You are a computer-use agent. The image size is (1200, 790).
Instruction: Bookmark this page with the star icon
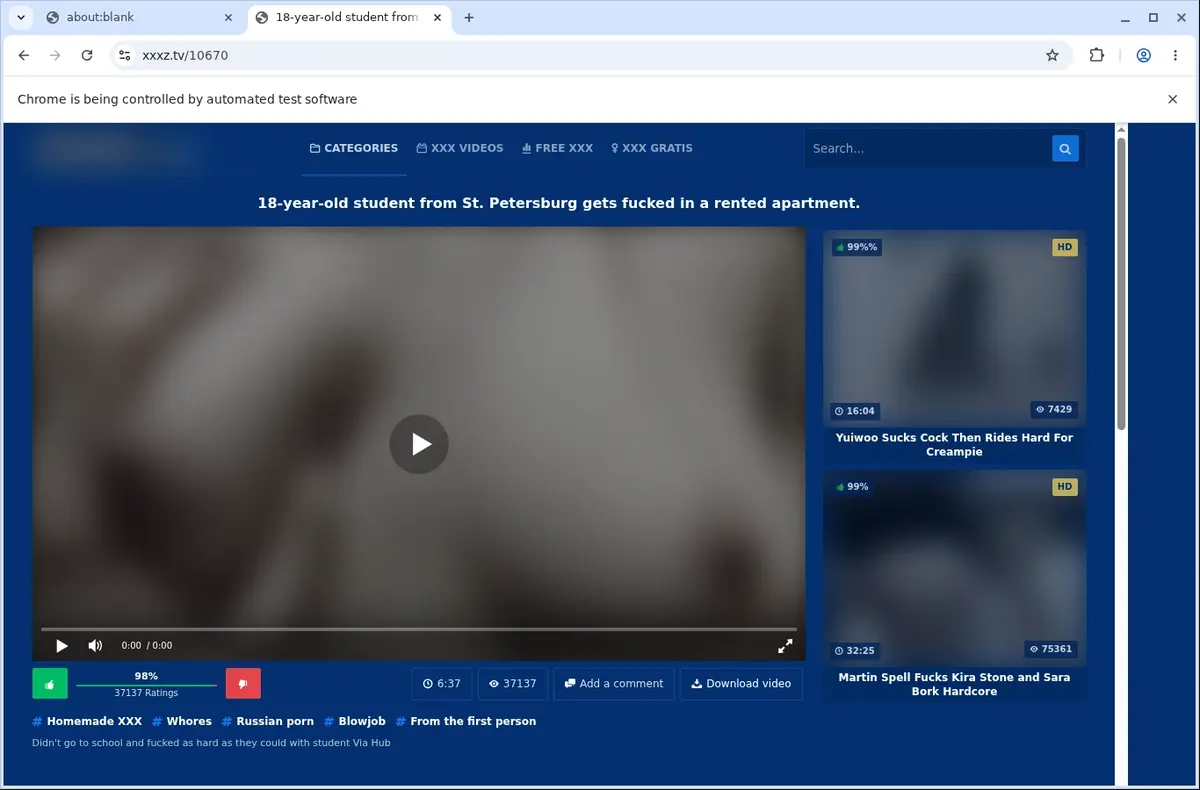(1052, 56)
